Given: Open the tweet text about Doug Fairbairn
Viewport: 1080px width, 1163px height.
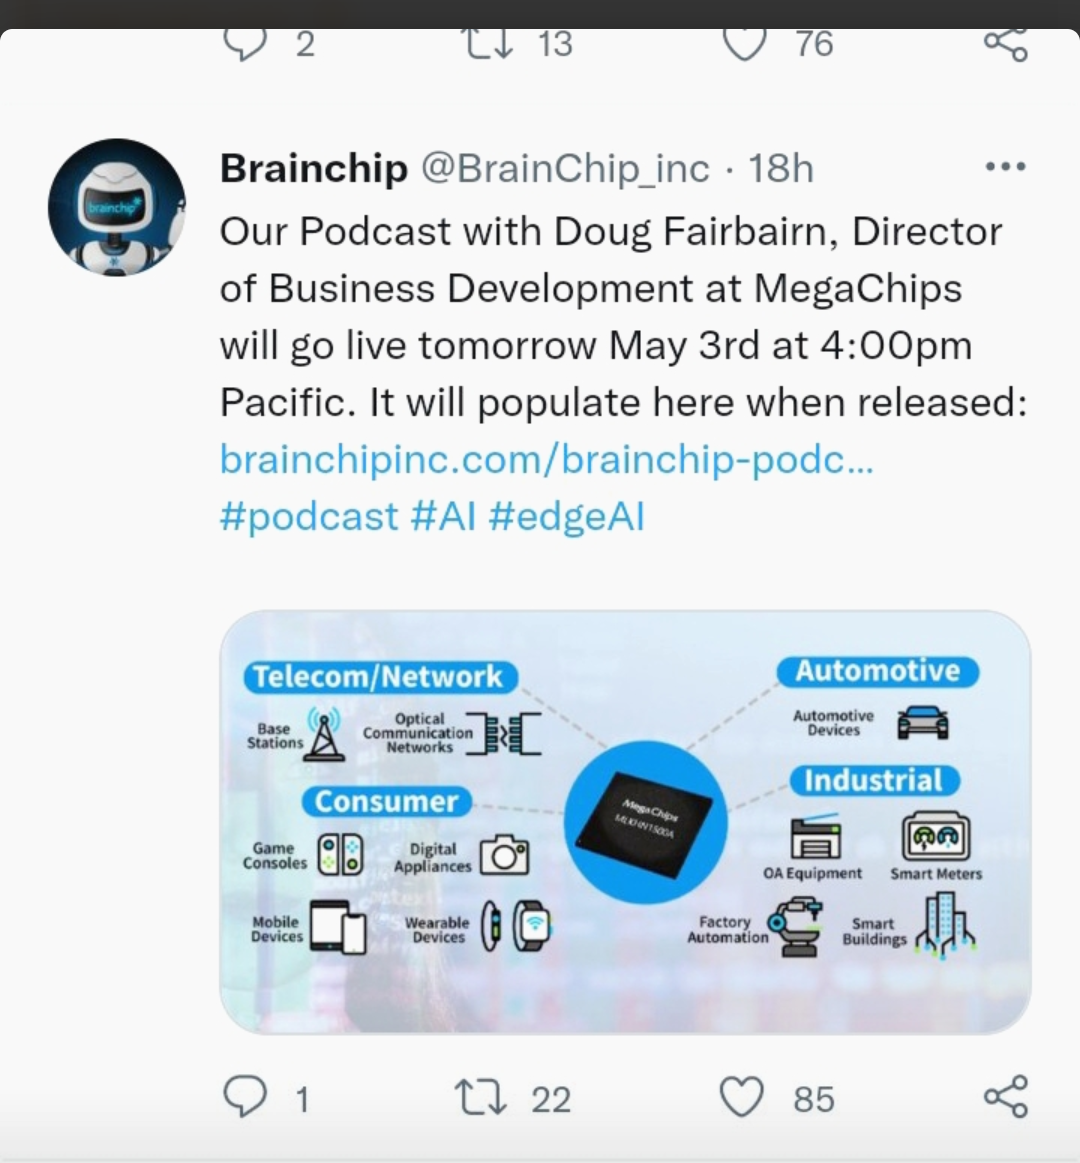Looking at the screenshot, I should coord(624,317).
